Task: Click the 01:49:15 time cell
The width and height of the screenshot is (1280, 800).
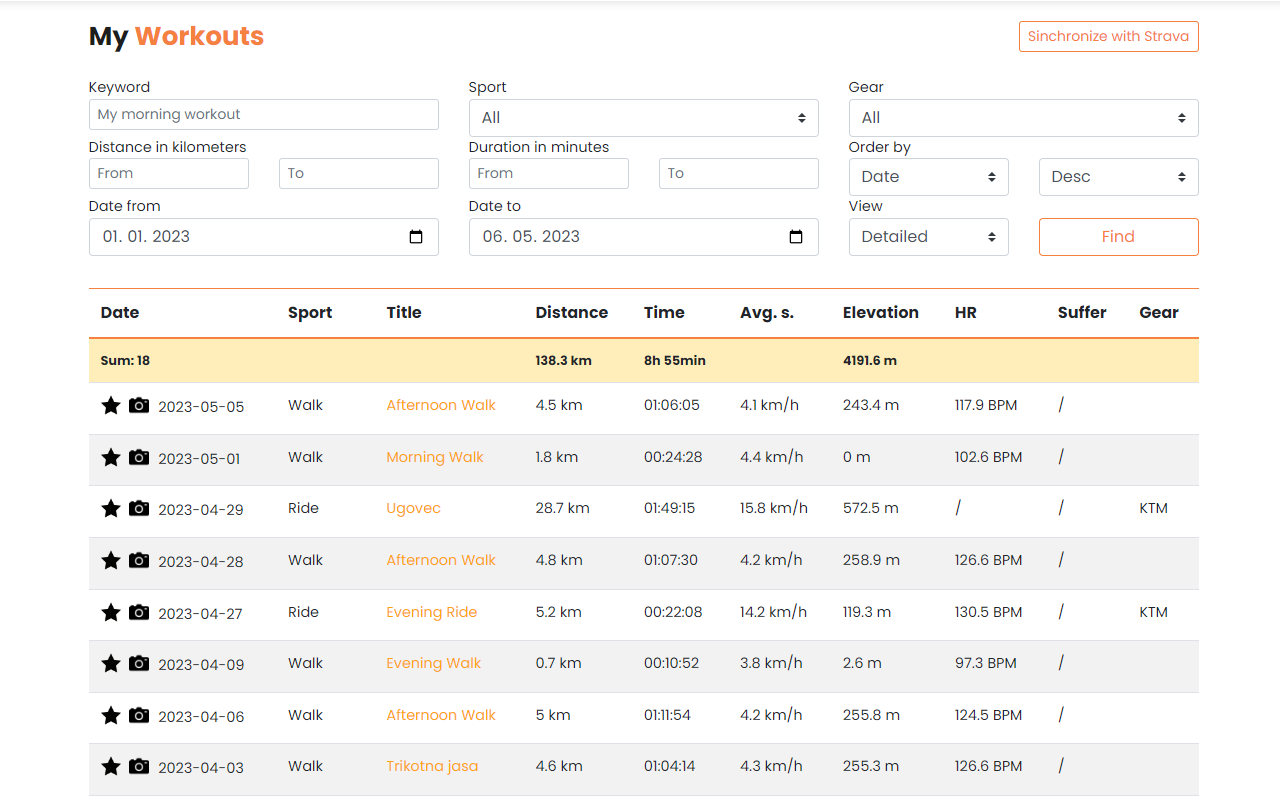Action: [x=669, y=508]
